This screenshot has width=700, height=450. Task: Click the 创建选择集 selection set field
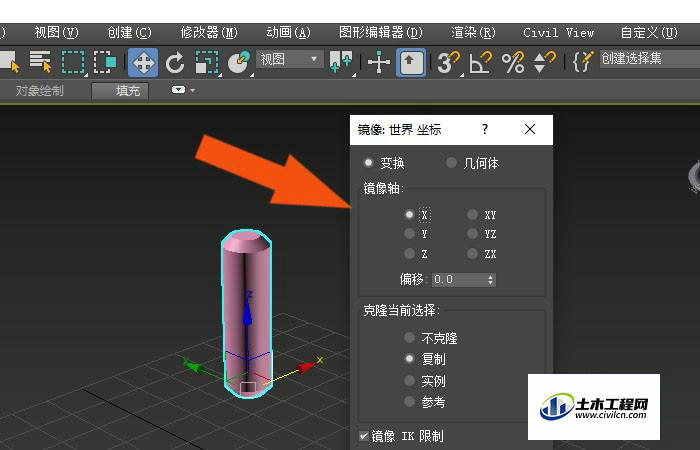click(650, 59)
